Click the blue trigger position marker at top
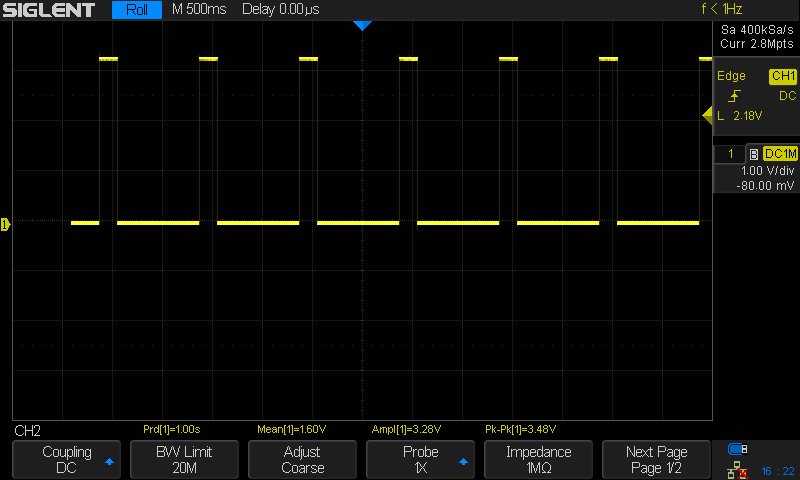 coord(362,26)
